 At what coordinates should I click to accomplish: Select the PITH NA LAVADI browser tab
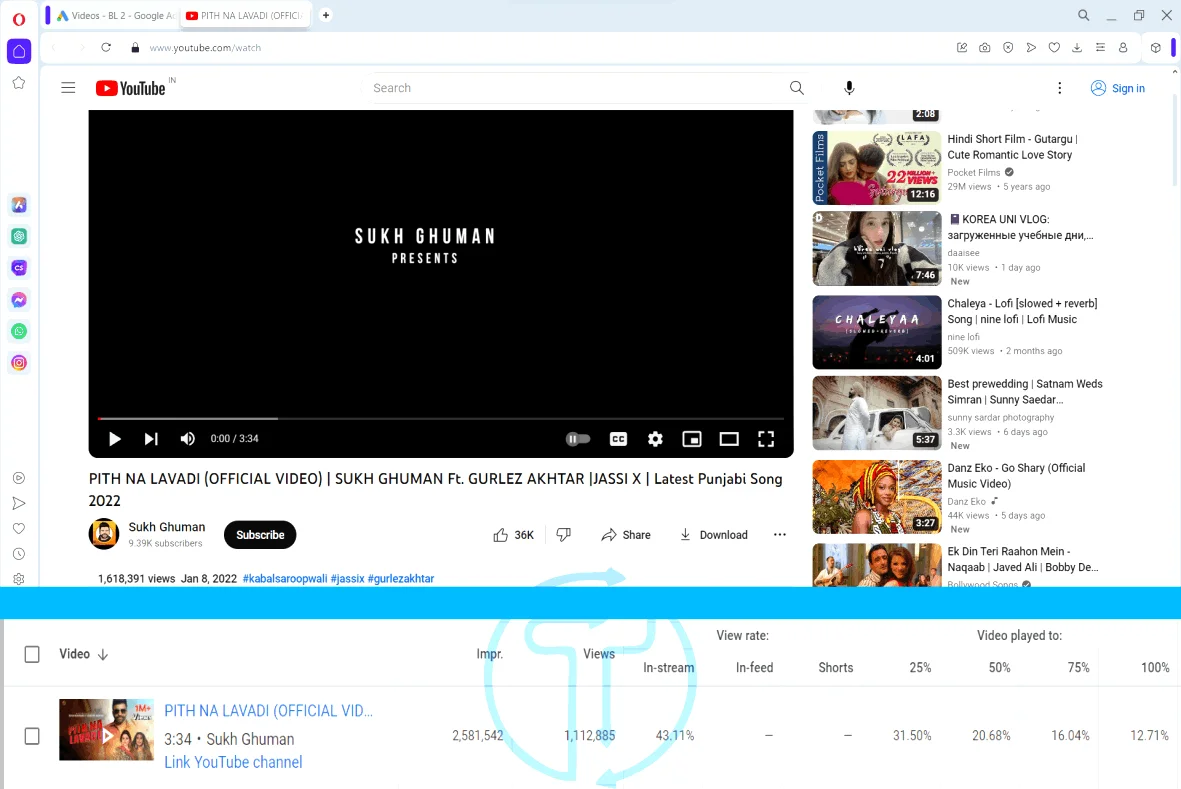pyautogui.click(x=244, y=15)
